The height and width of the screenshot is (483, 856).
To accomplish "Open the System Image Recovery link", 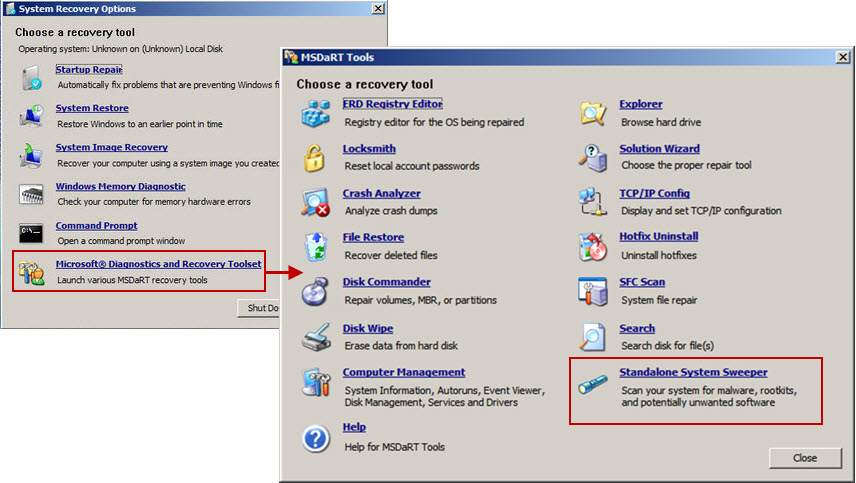I will (x=112, y=147).
